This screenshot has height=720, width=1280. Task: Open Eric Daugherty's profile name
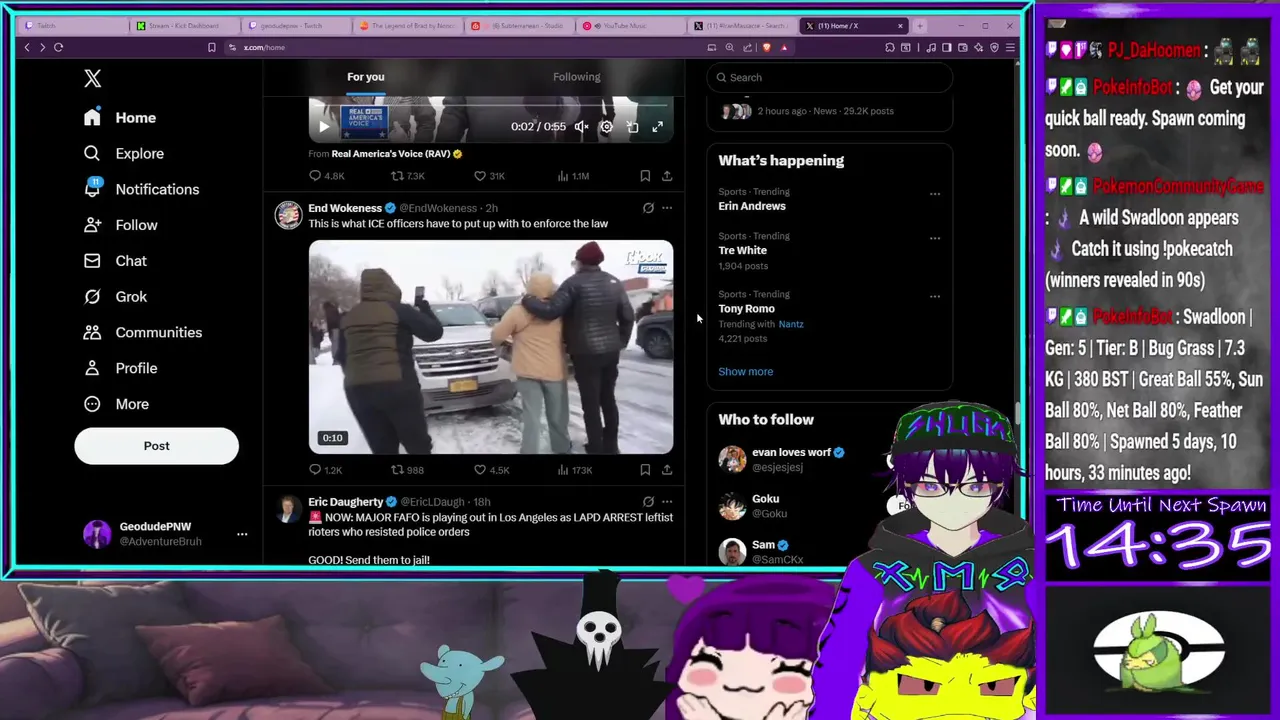(346, 502)
